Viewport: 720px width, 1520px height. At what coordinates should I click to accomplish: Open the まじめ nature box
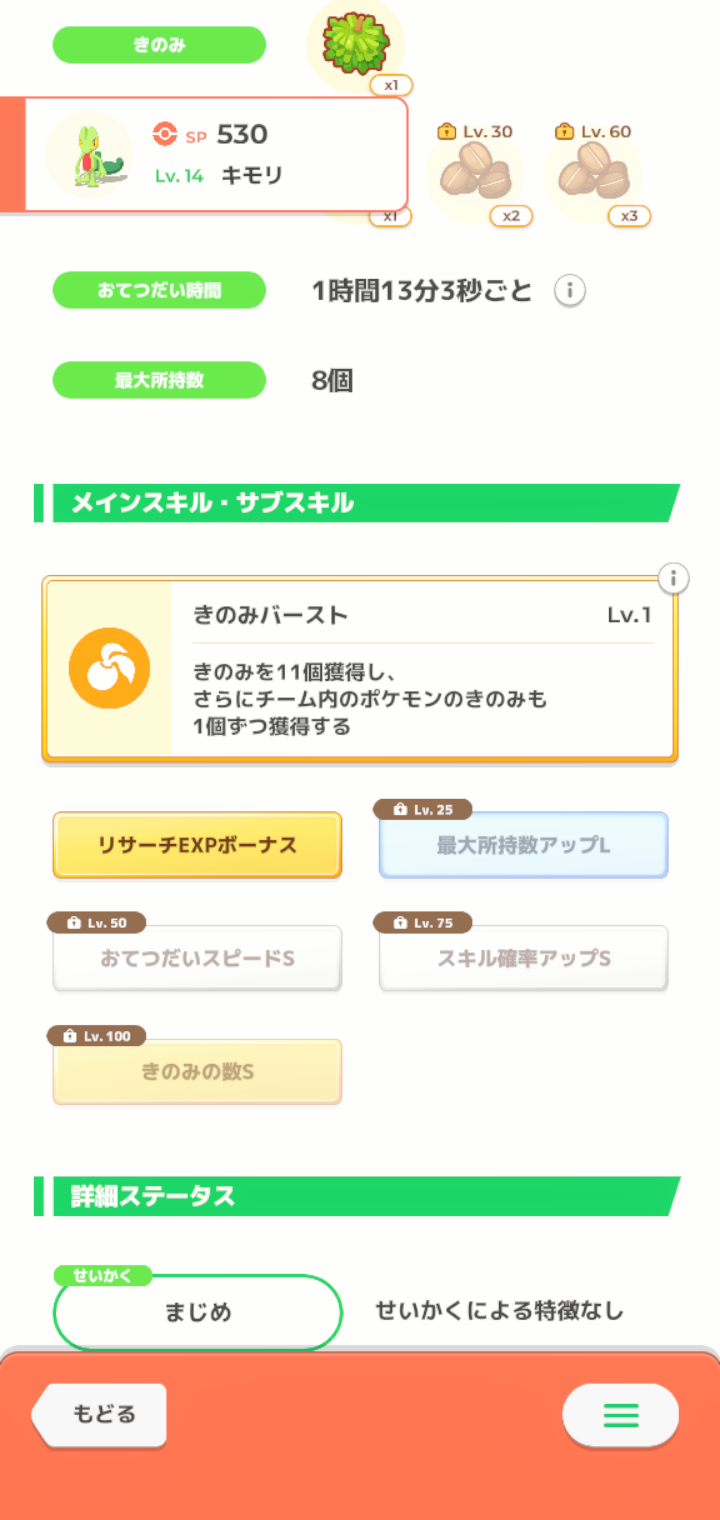point(197,1312)
